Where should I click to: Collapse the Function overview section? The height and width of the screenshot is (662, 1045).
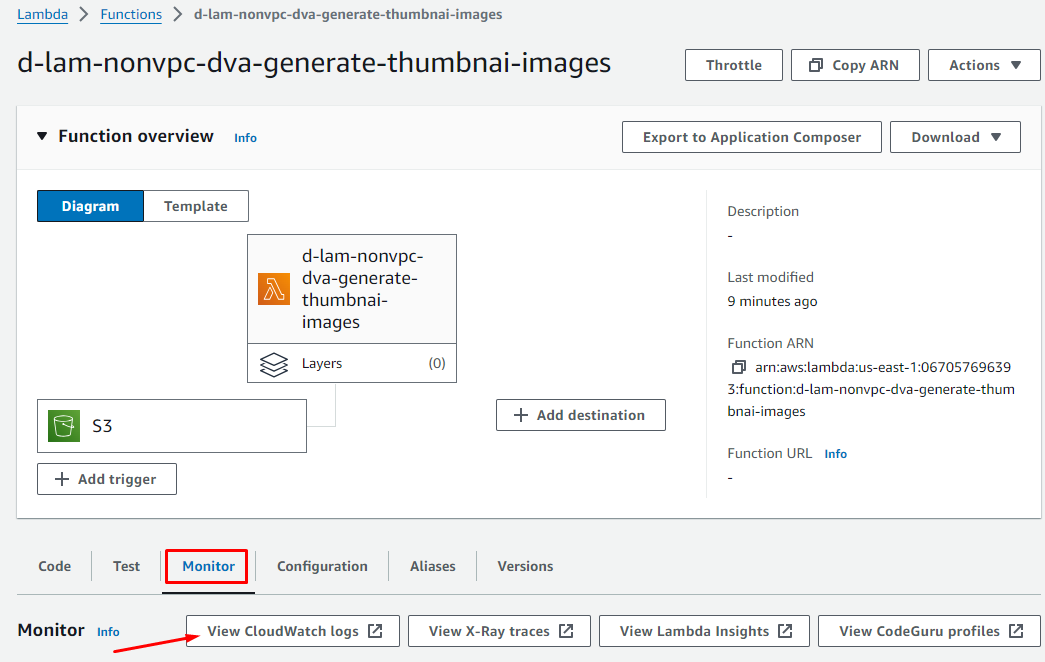(x=42, y=136)
